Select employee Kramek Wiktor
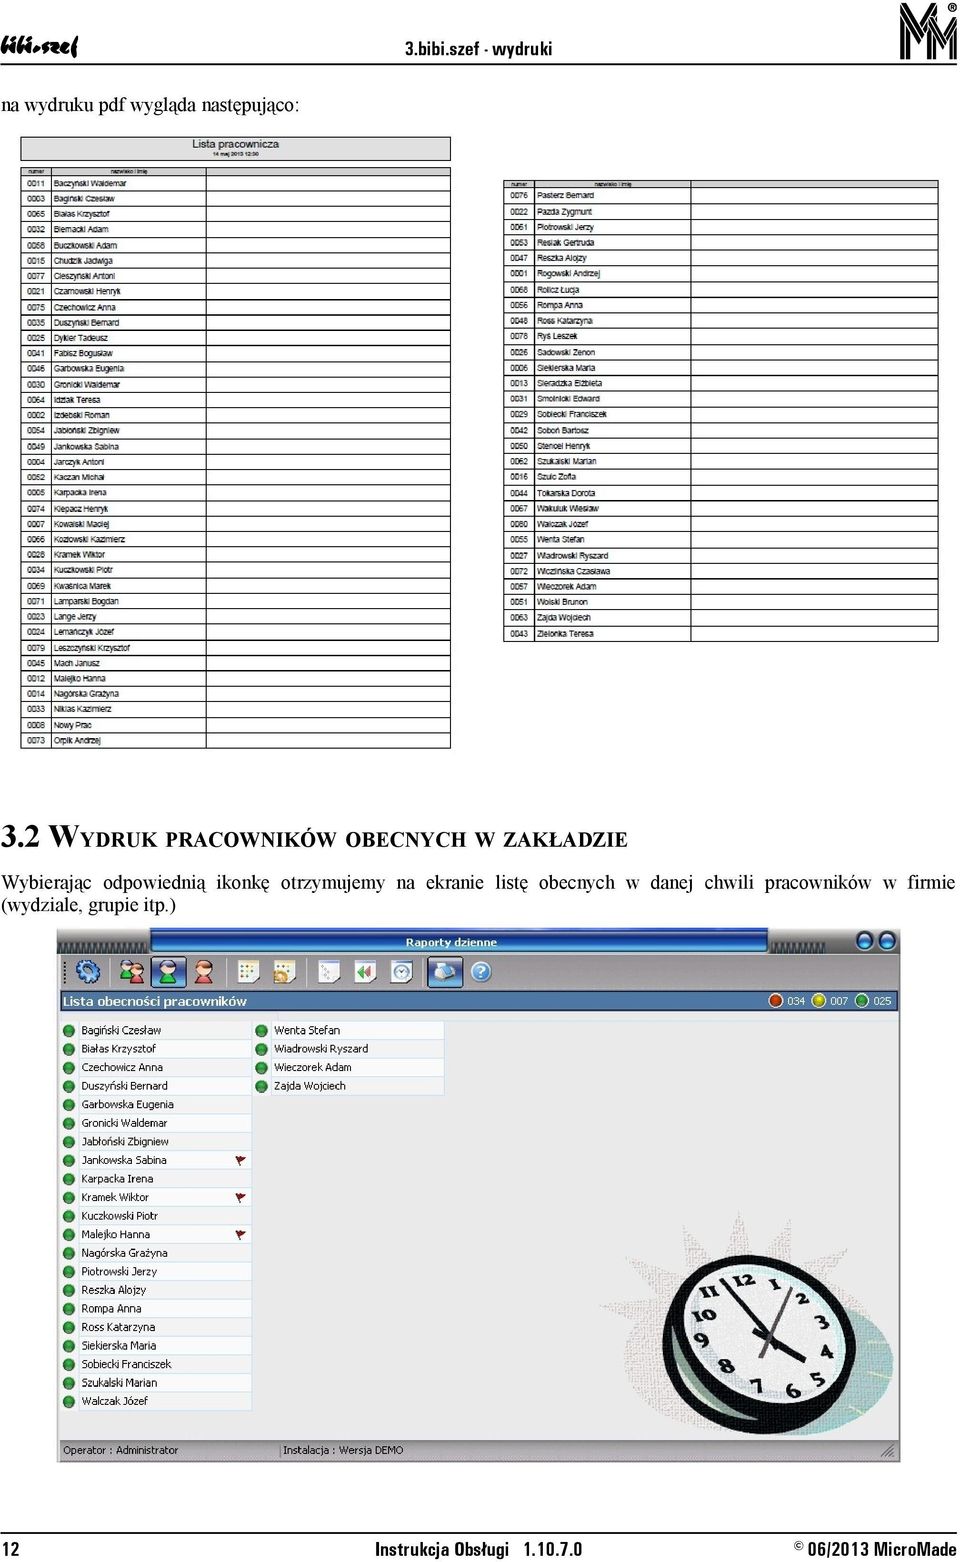The width and height of the screenshot is (960, 1562). [115, 1197]
